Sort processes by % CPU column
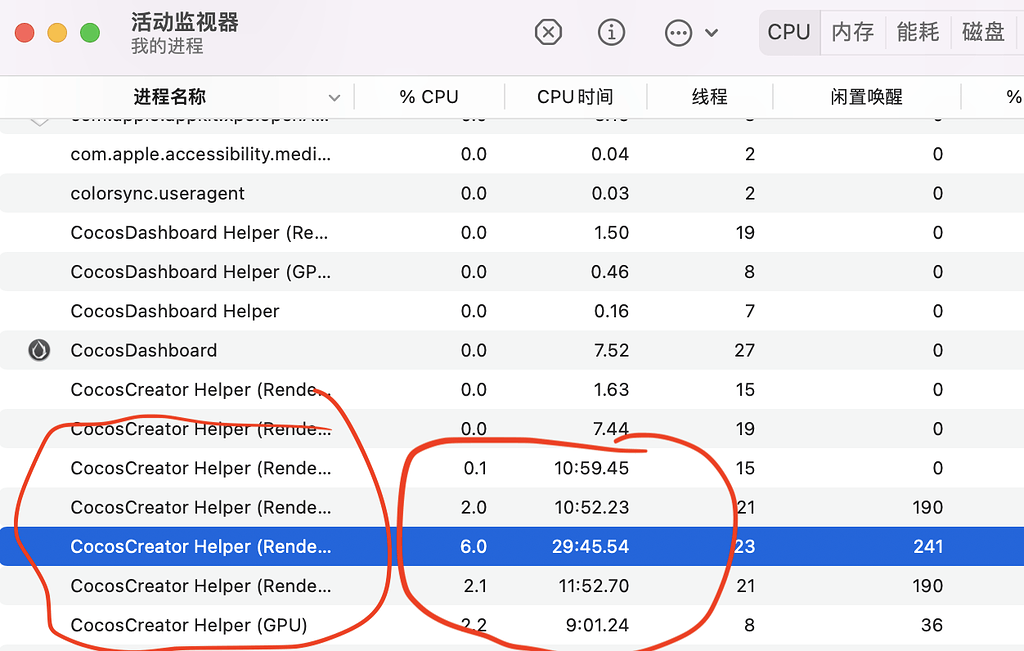 click(430, 96)
